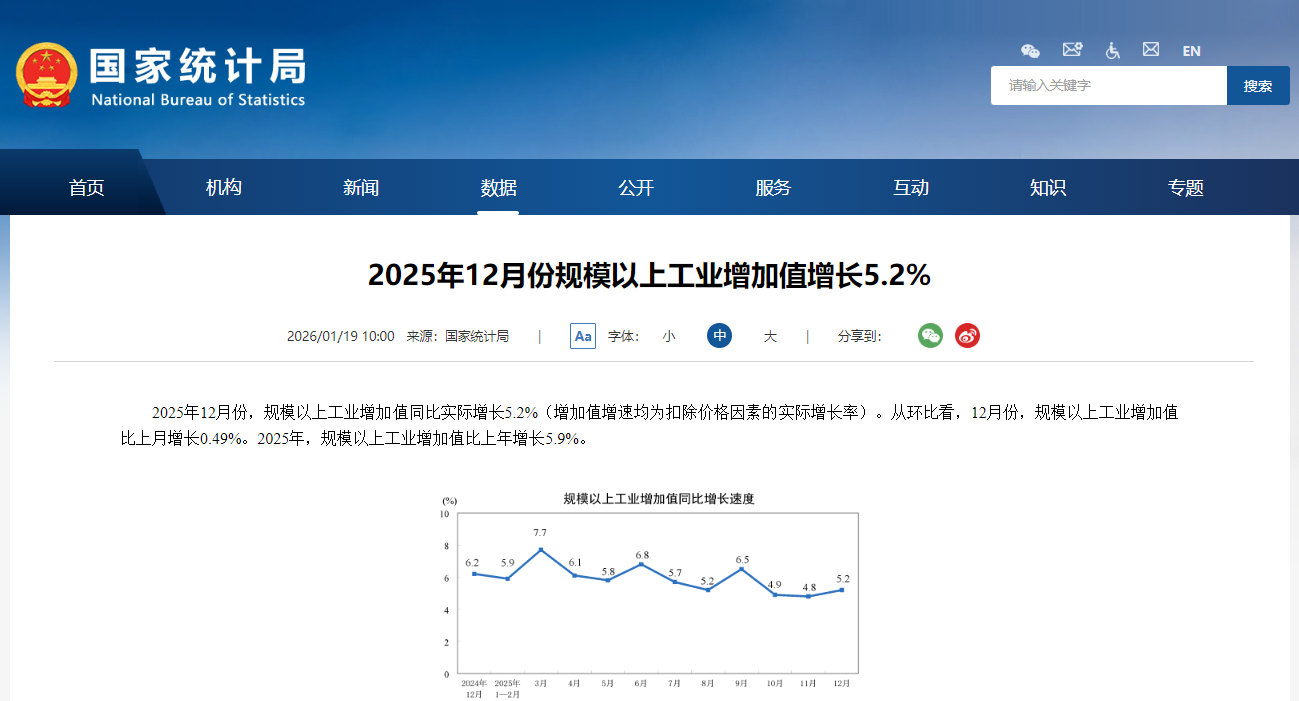Click inside the keyword search input field
This screenshot has height=701, width=1299.
(1108, 85)
